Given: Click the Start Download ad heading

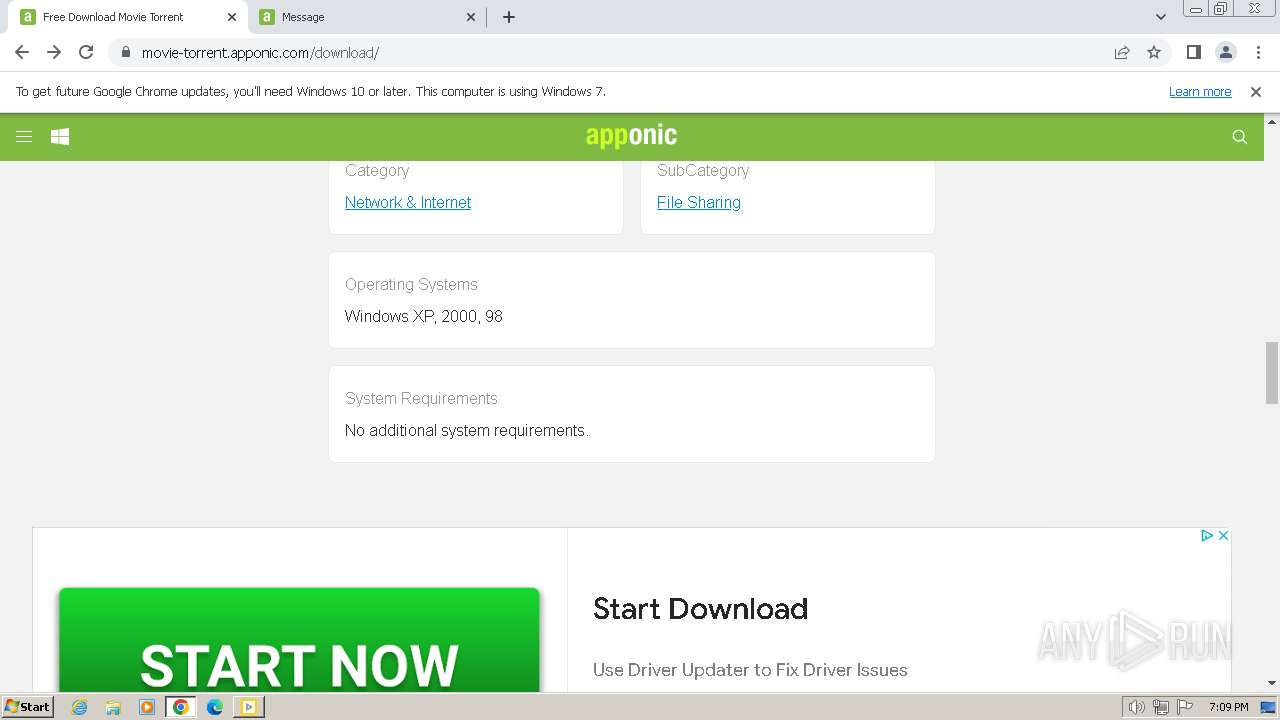Looking at the screenshot, I should (x=700, y=609).
